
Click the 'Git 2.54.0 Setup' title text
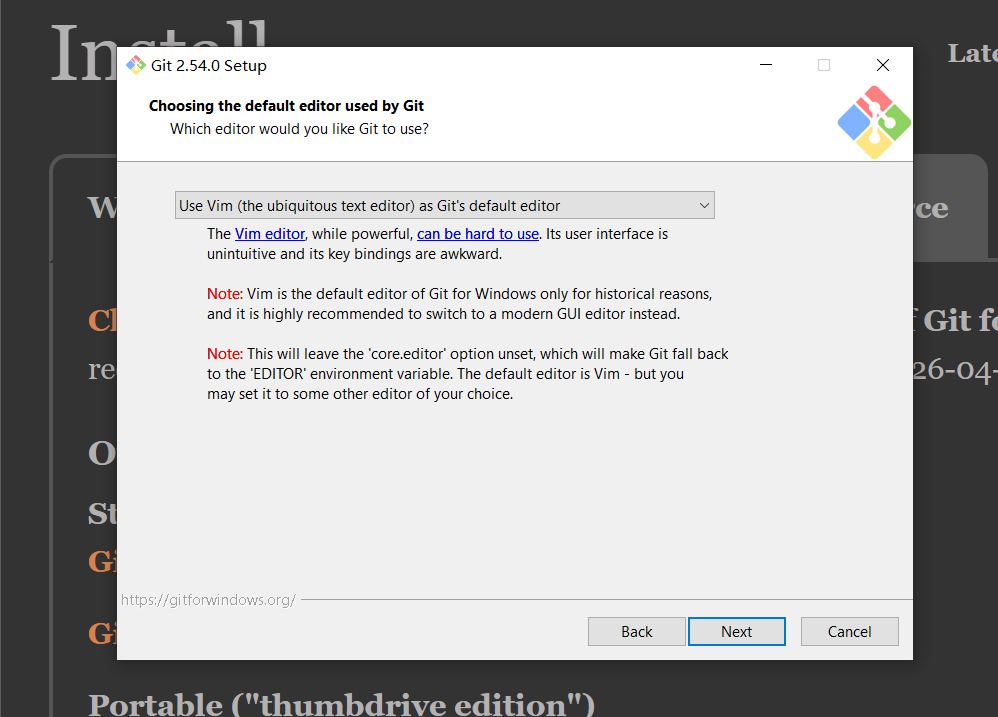(x=209, y=66)
